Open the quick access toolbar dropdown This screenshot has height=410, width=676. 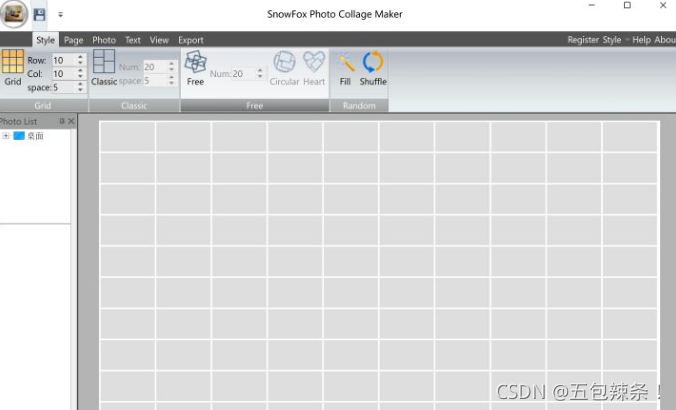click(60, 15)
